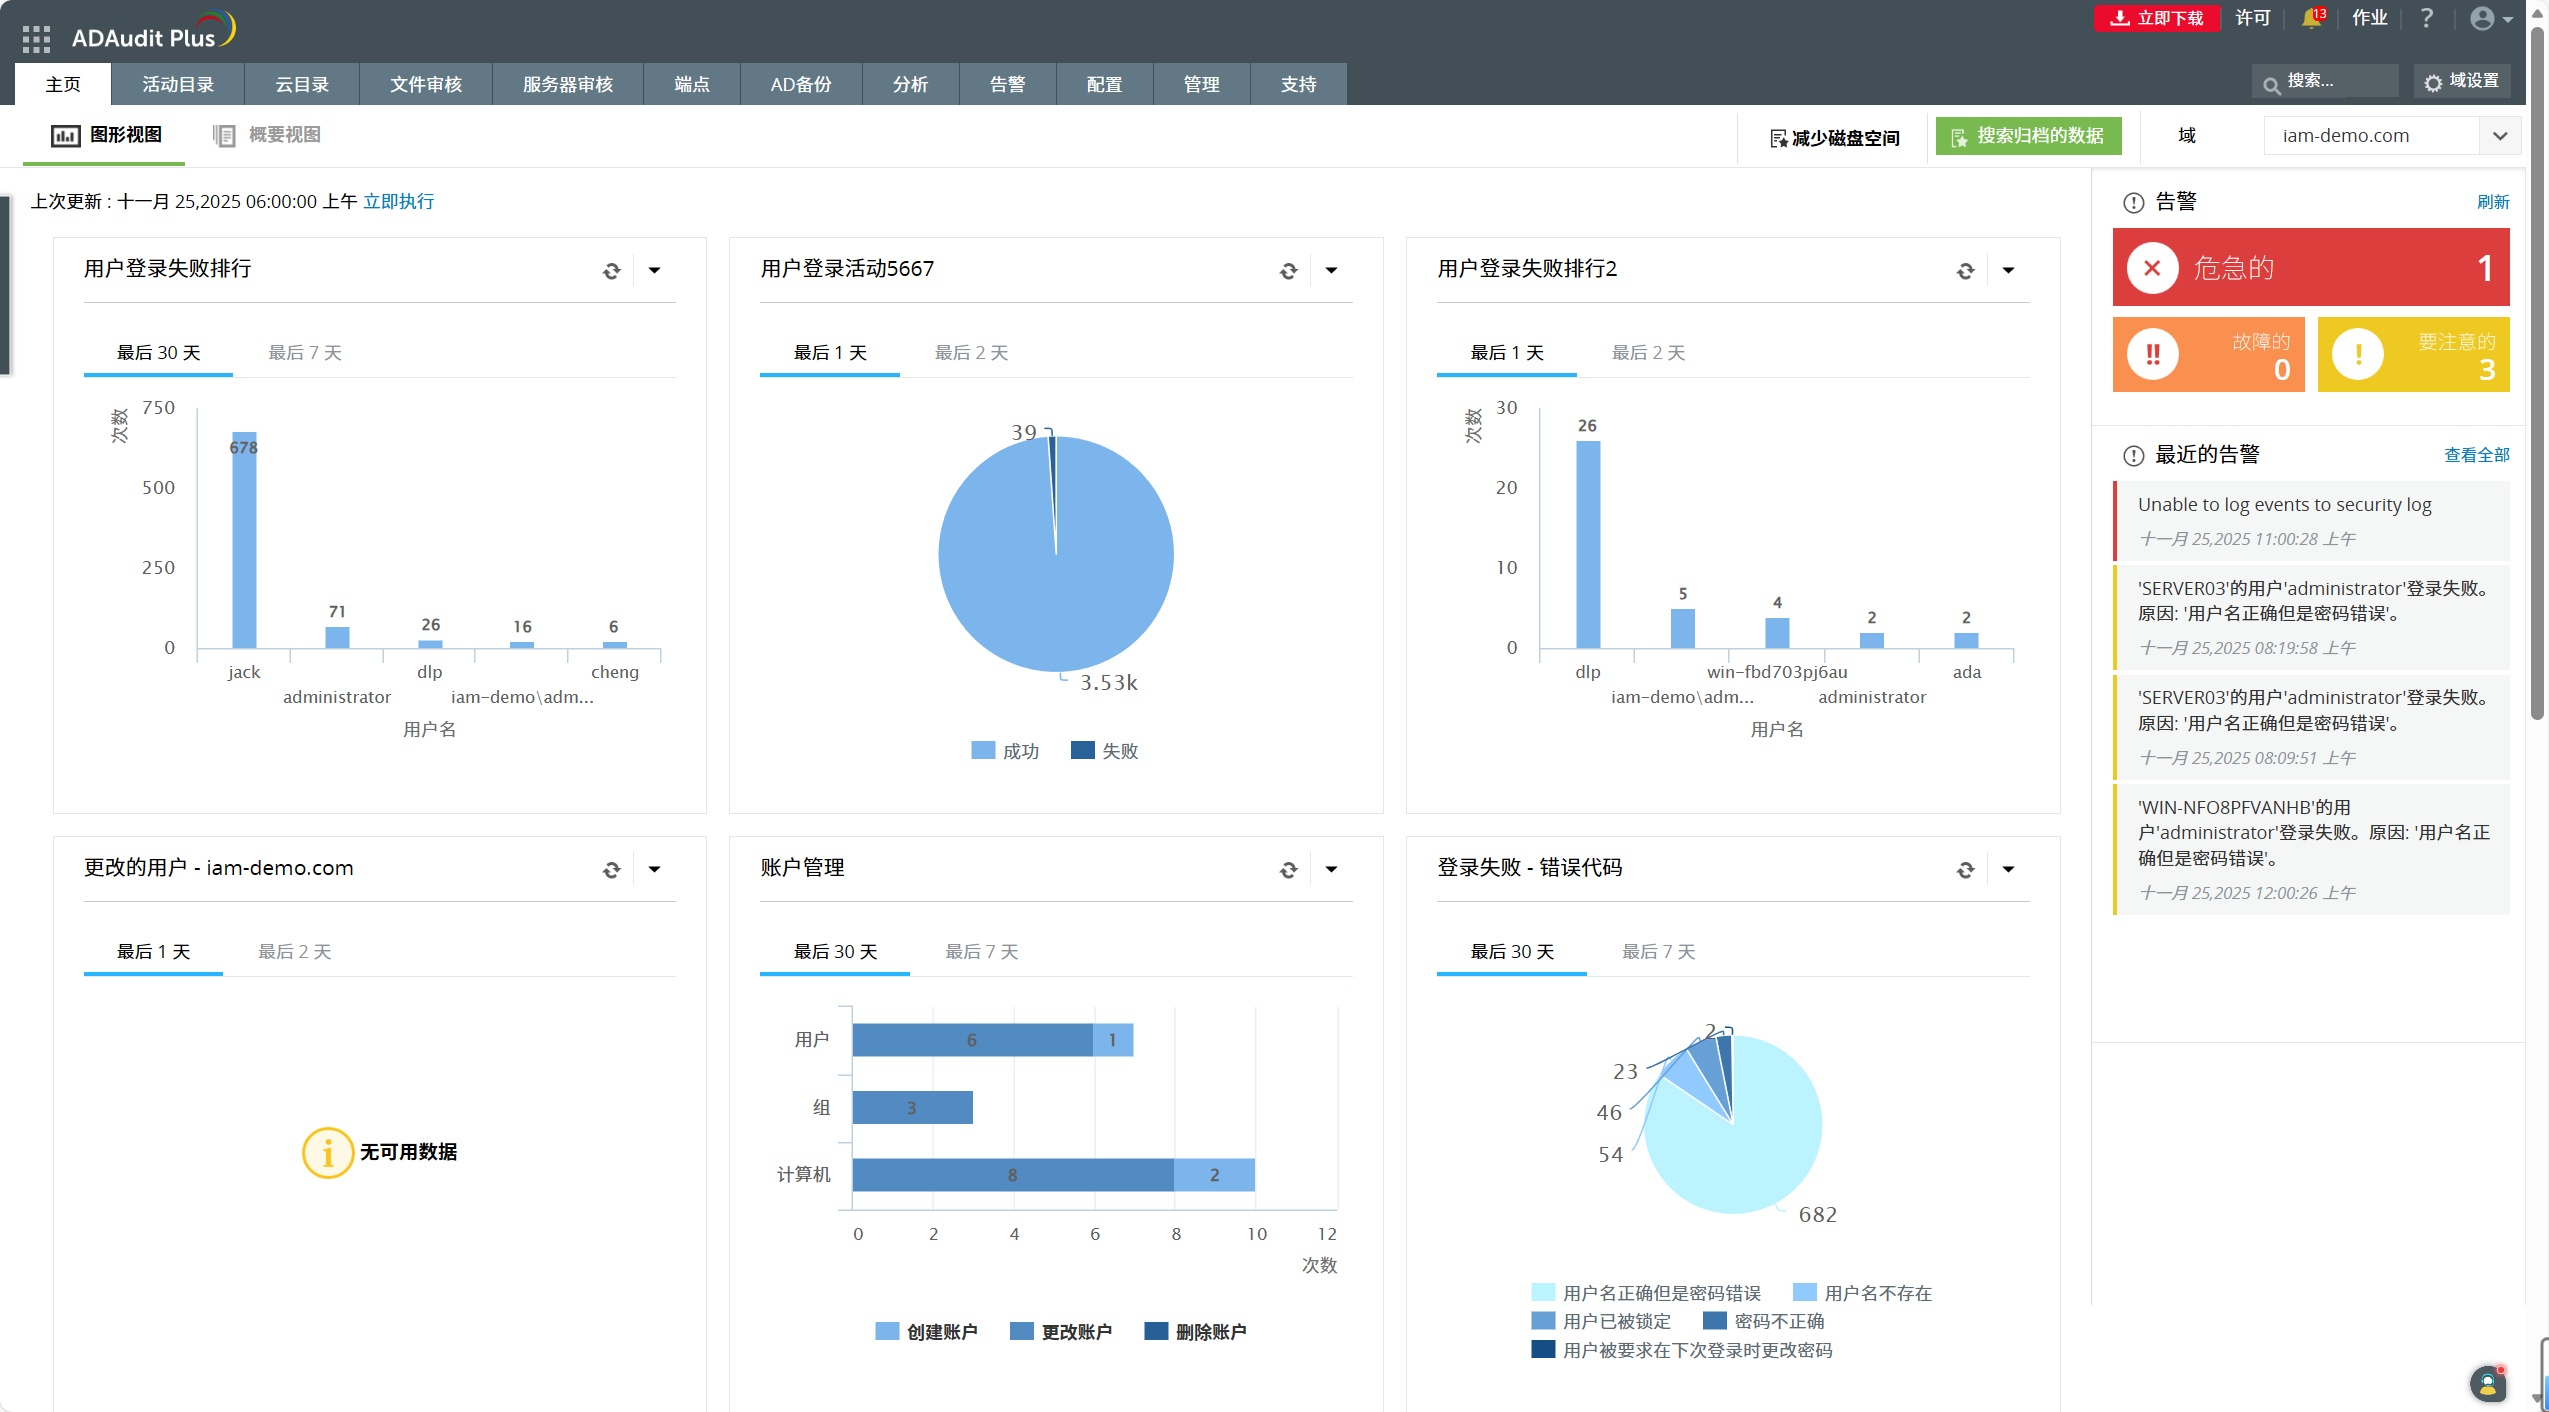Viewport: 2549px width, 1412px height.
Task: Expand the iam-demo.com domain dropdown
Action: pos(2500,136)
